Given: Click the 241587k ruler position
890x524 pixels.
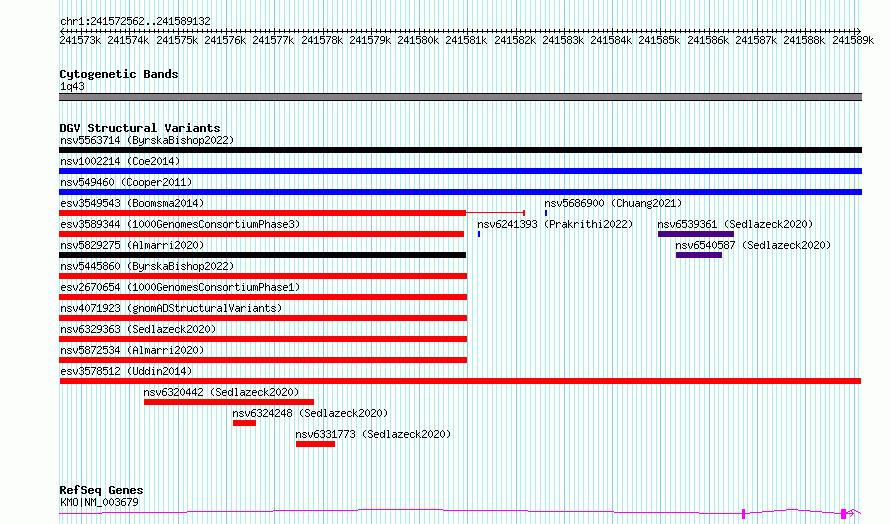Looking at the screenshot, I should point(755,40).
